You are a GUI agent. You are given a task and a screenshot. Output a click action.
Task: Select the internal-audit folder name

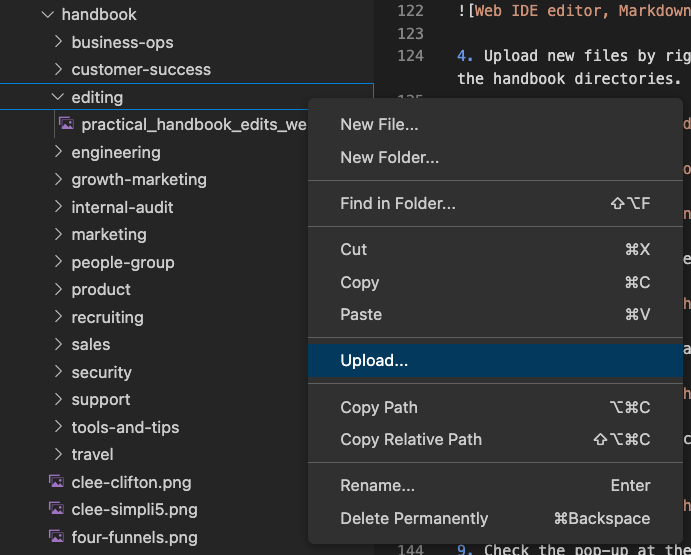coord(123,207)
